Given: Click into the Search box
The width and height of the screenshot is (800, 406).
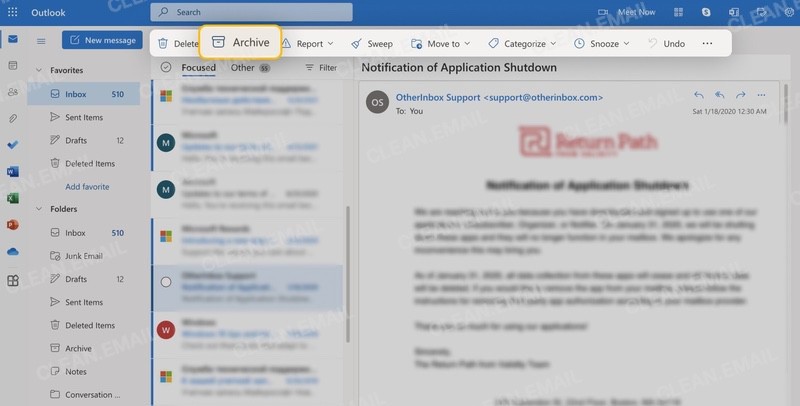Looking at the screenshot, I should point(252,12).
